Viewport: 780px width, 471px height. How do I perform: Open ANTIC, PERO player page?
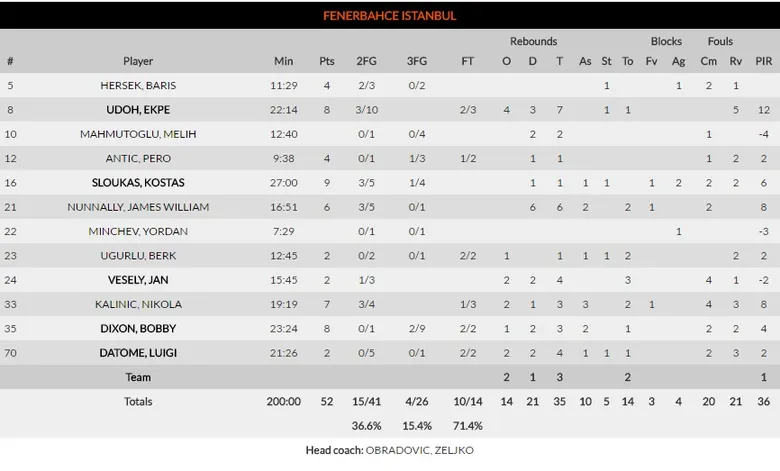[138, 159]
